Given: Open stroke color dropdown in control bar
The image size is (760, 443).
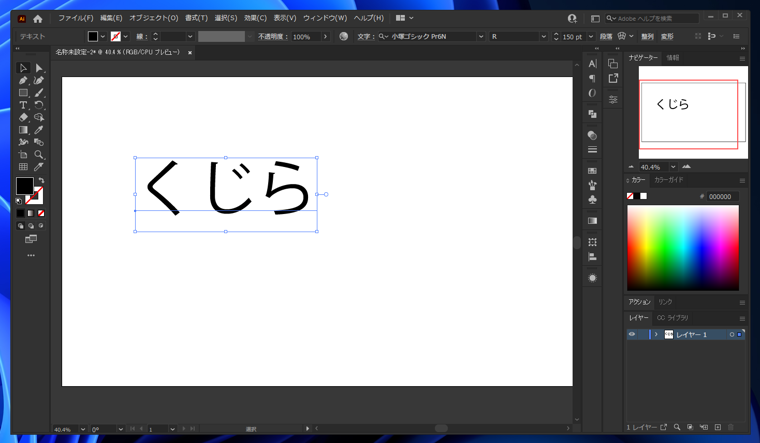Looking at the screenshot, I should click(126, 36).
